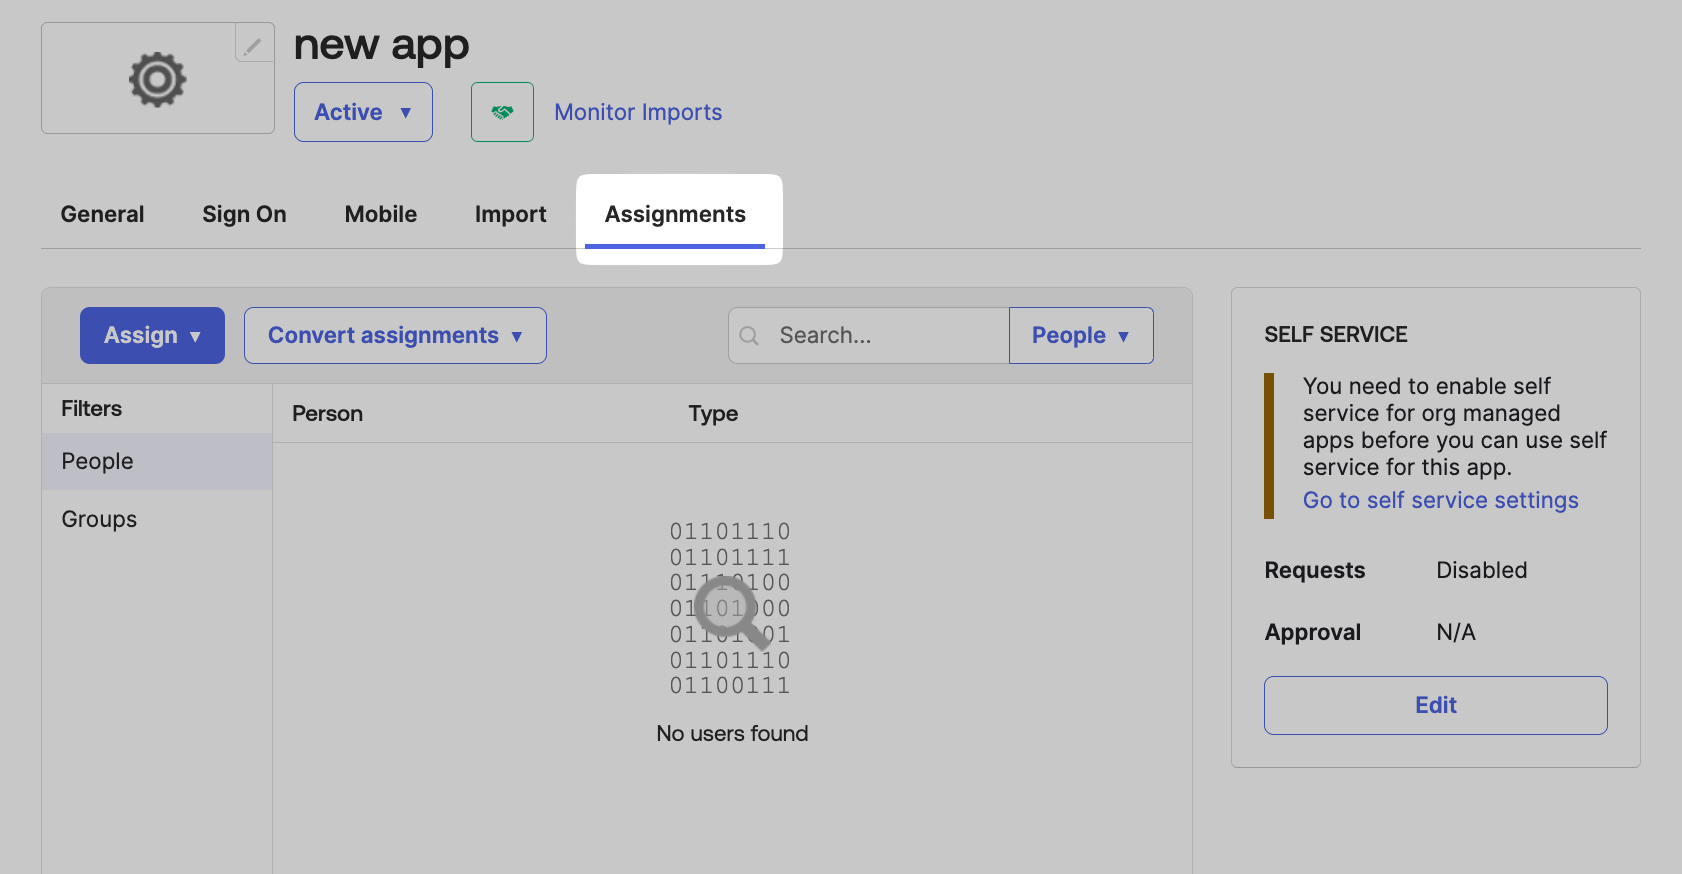Select the Assignments tab
The height and width of the screenshot is (874, 1682).
click(x=675, y=215)
